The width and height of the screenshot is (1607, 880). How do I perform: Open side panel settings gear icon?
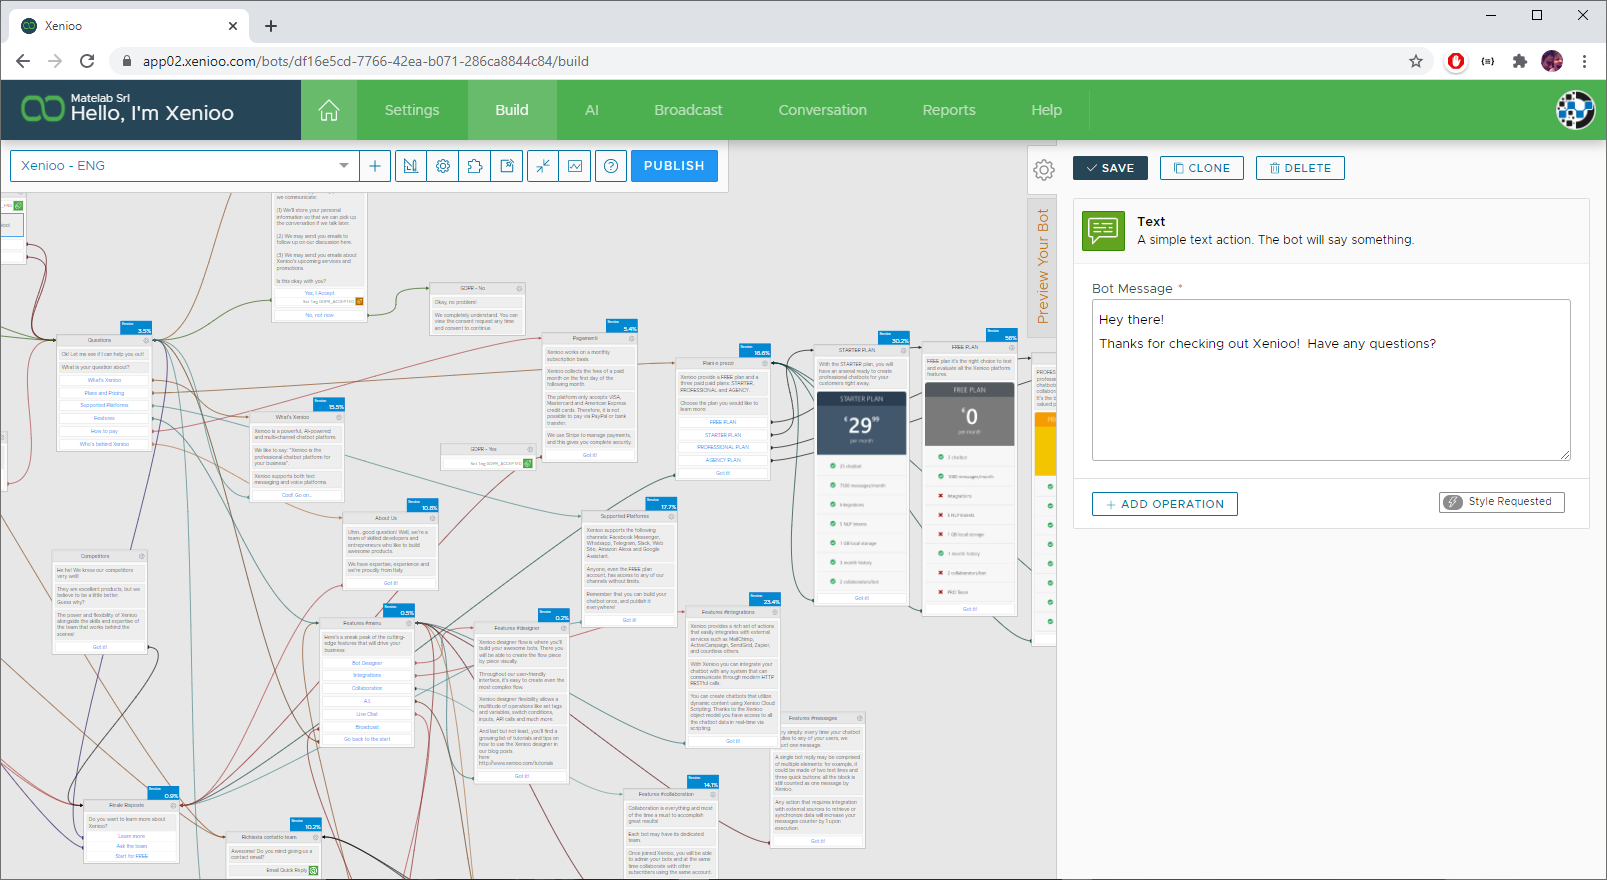point(1043,170)
